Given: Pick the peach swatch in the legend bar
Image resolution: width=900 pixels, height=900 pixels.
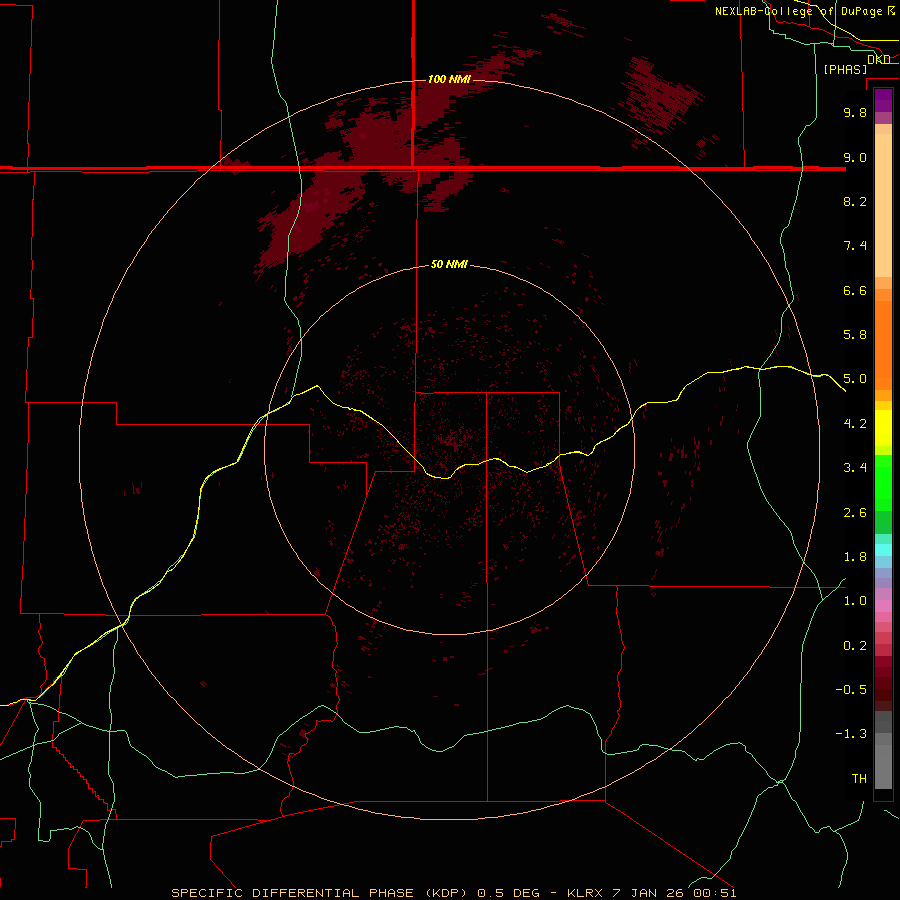Looking at the screenshot, I should pos(883,207).
